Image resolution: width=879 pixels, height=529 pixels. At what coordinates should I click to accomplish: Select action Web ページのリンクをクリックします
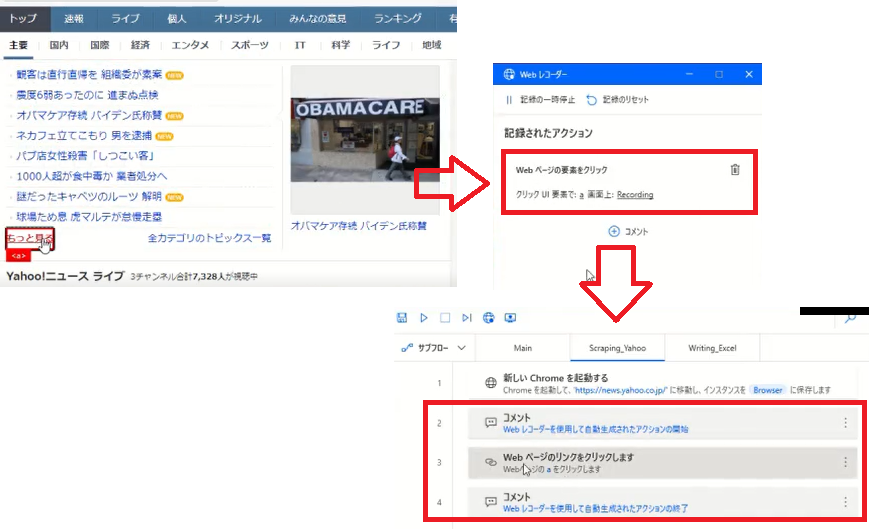pos(663,462)
